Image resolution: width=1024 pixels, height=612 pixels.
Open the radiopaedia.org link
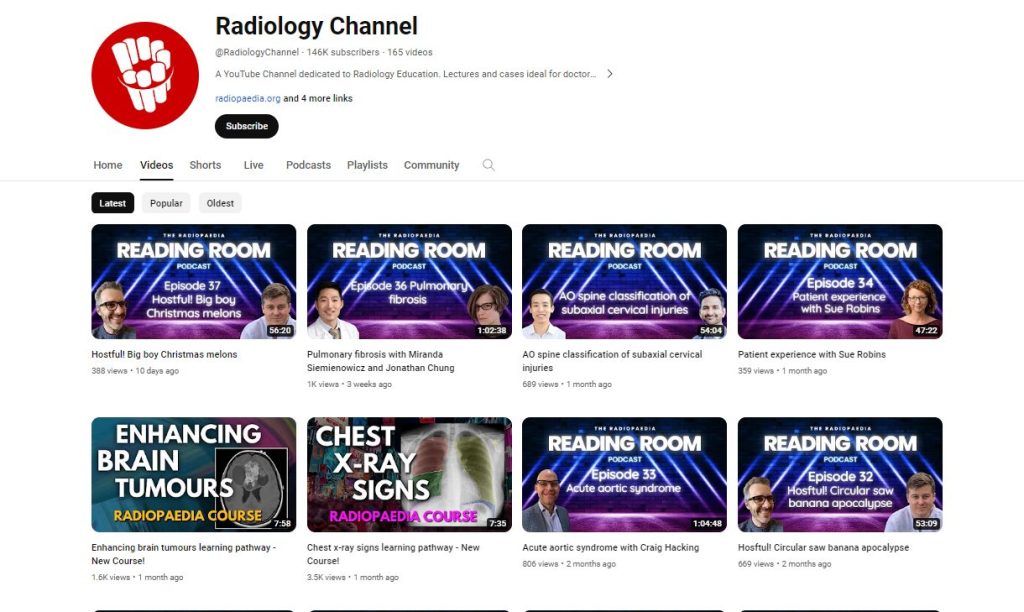point(247,99)
